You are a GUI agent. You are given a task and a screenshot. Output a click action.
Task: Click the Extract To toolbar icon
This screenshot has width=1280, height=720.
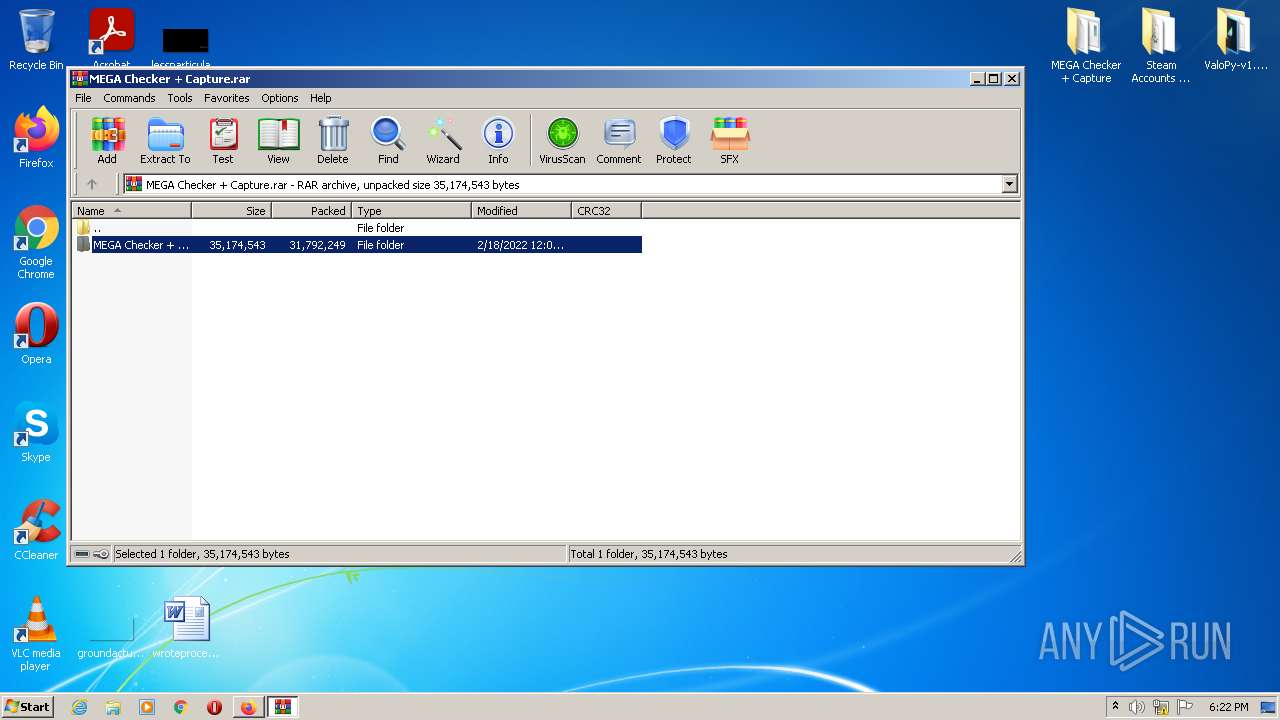(165, 141)
